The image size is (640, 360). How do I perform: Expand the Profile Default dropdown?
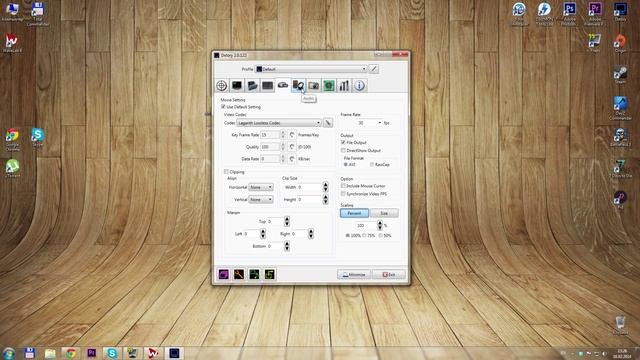coord(311,69)
